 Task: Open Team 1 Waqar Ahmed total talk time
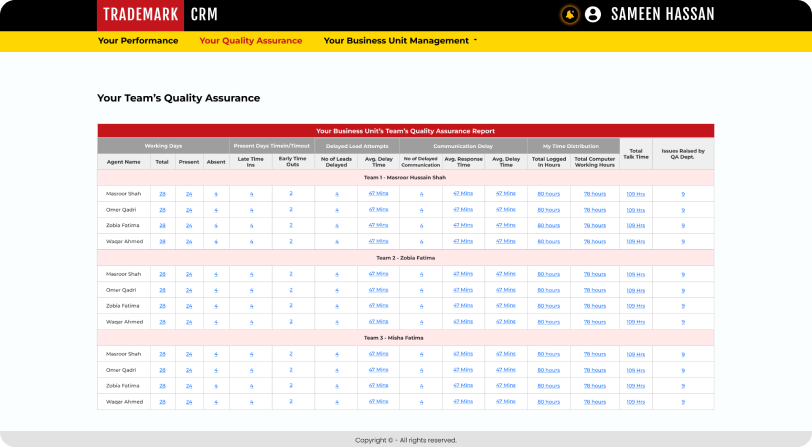pos(635,241)
